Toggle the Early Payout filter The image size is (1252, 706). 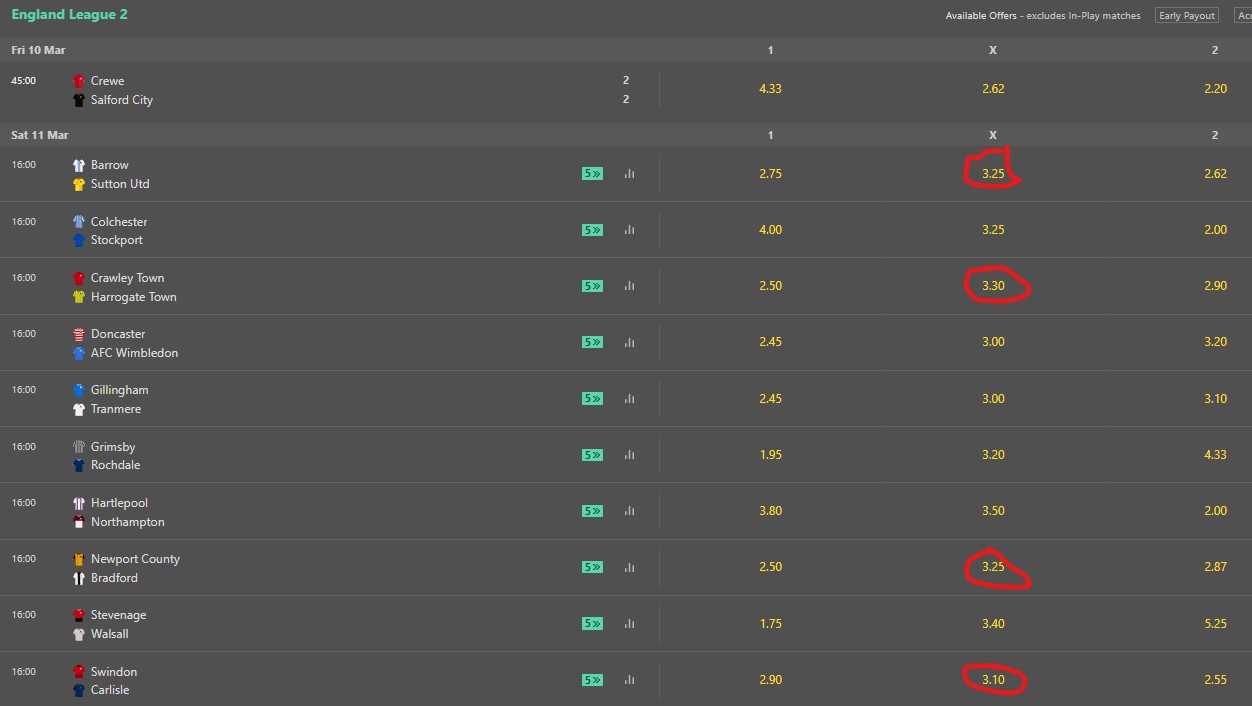click(x=1187, y=16)
